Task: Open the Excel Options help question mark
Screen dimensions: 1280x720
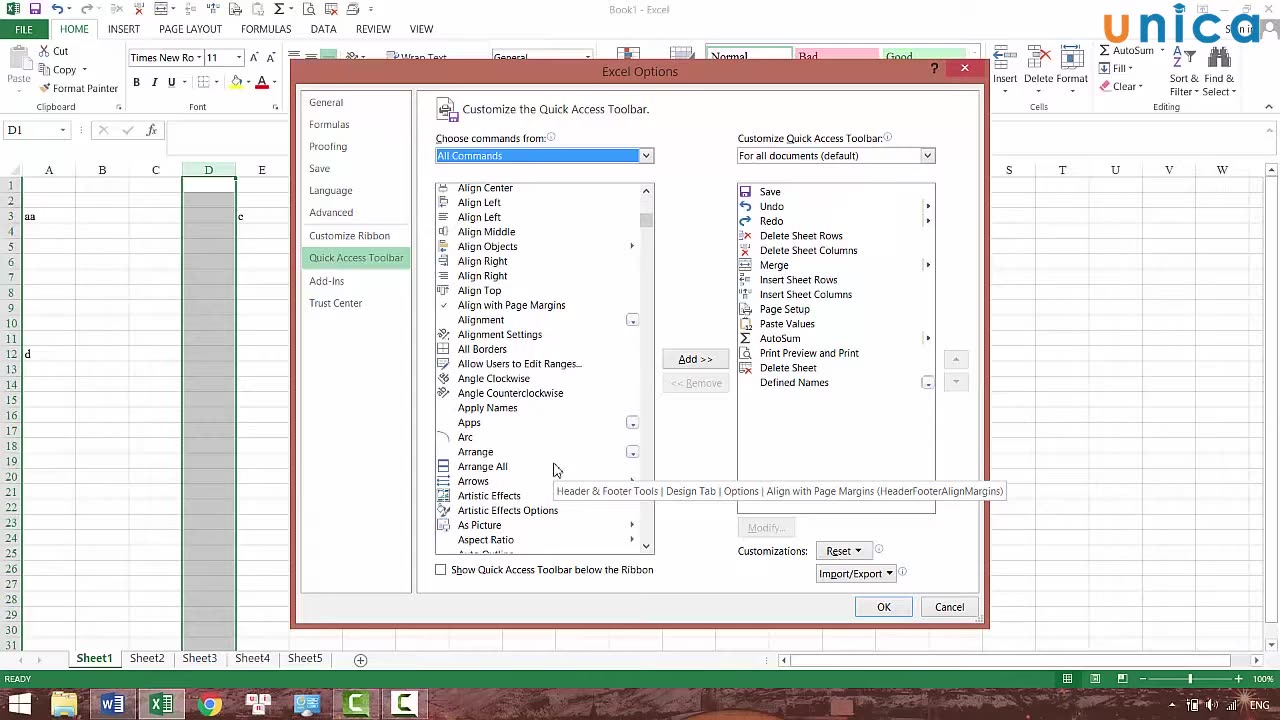Action: [x=934, y=68]
